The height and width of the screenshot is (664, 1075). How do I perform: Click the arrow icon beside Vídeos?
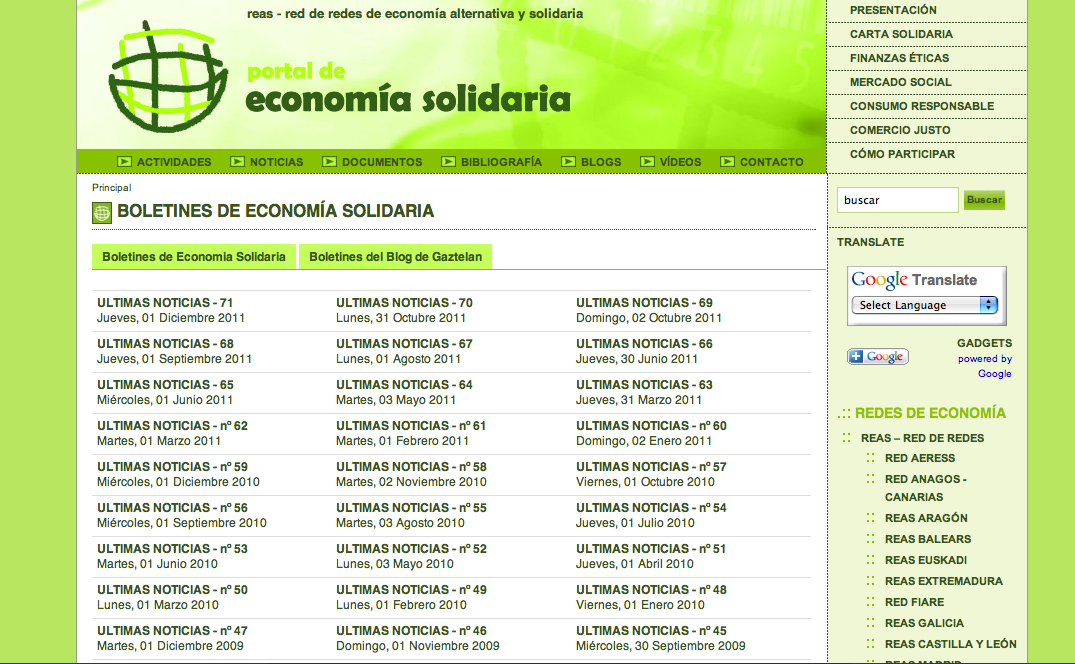tap(647, 161)
